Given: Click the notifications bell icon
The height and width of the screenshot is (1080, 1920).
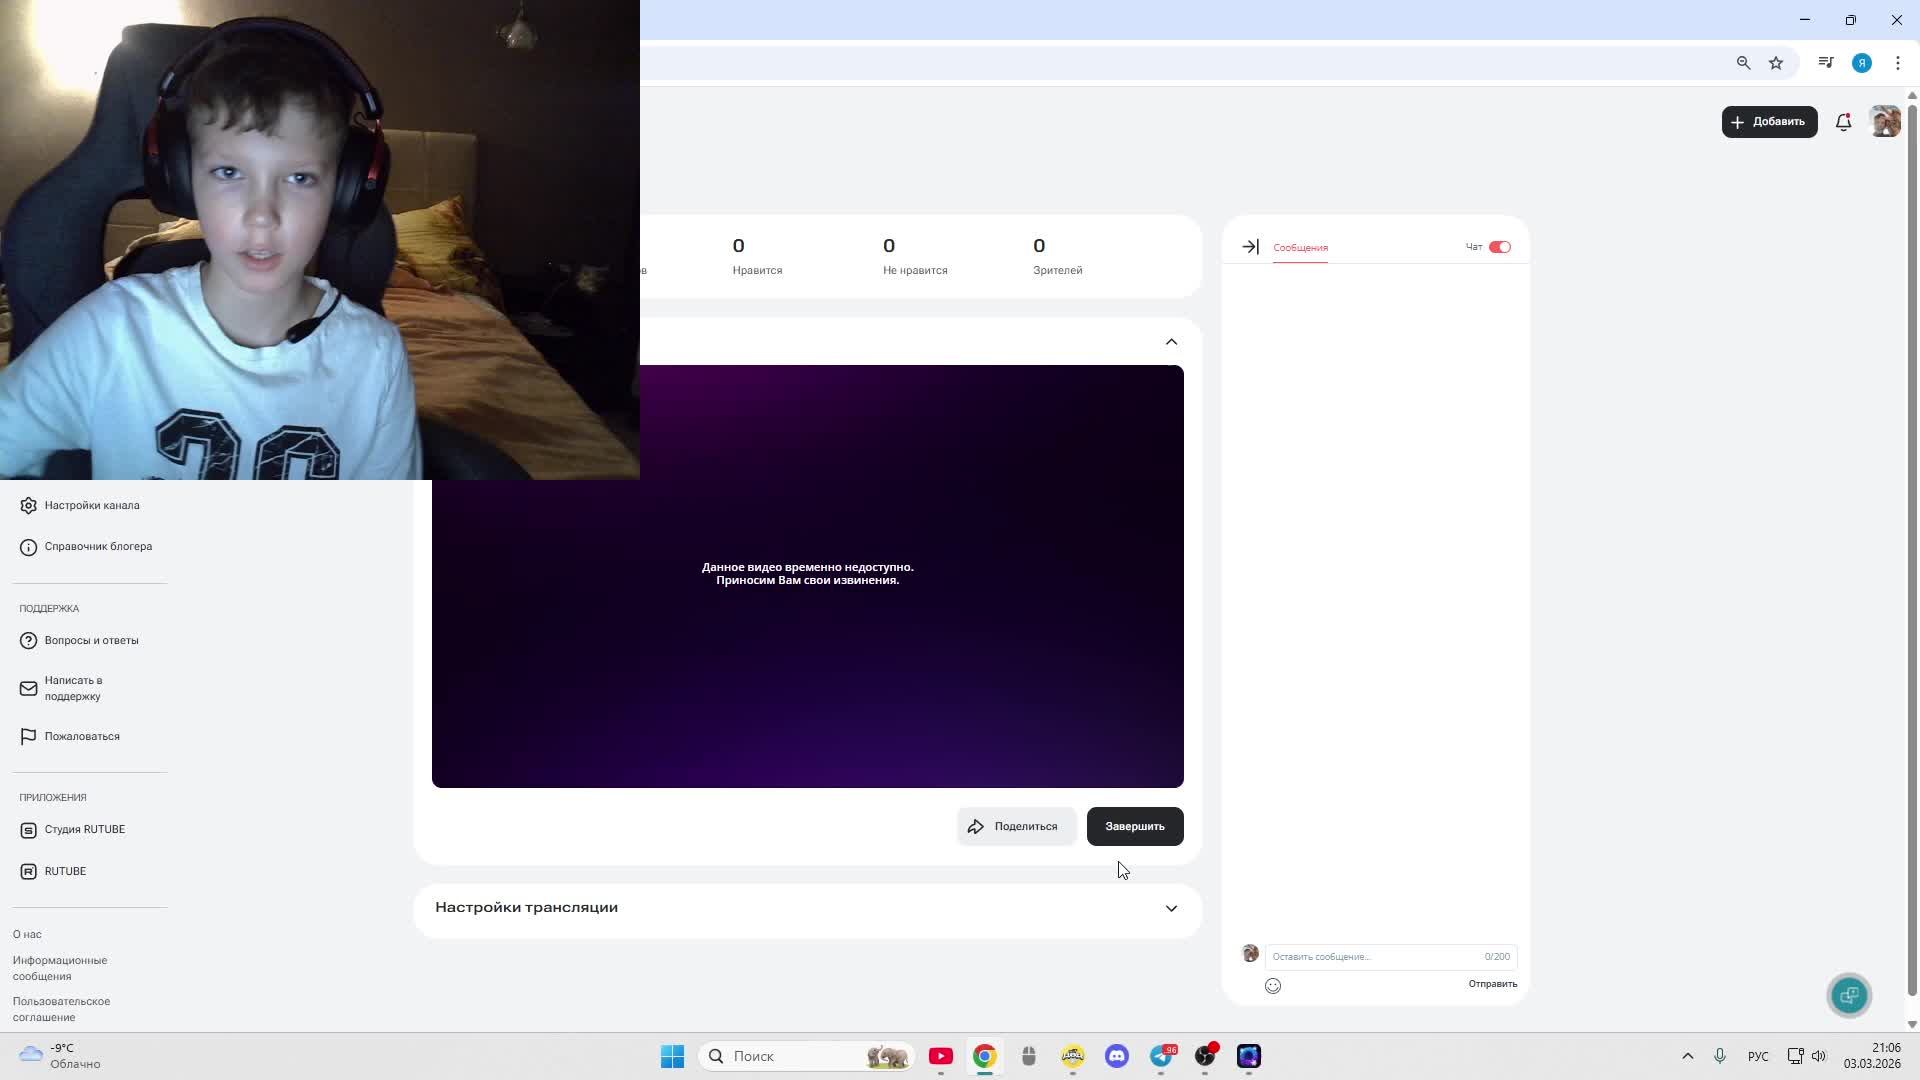Looking at the screenshot, I should pos(1843,122).
